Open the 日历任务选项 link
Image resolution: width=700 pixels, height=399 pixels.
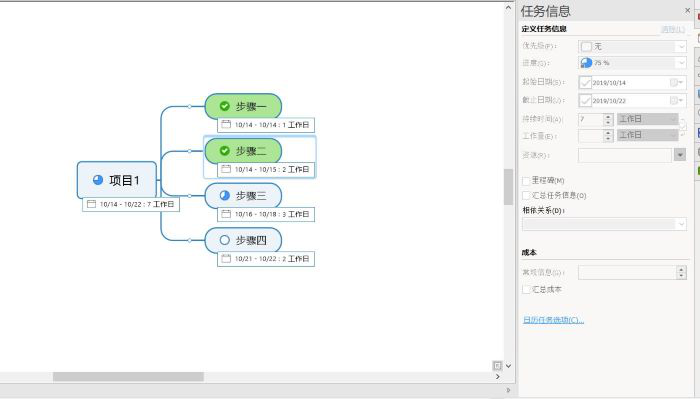(x=553, y=320)
